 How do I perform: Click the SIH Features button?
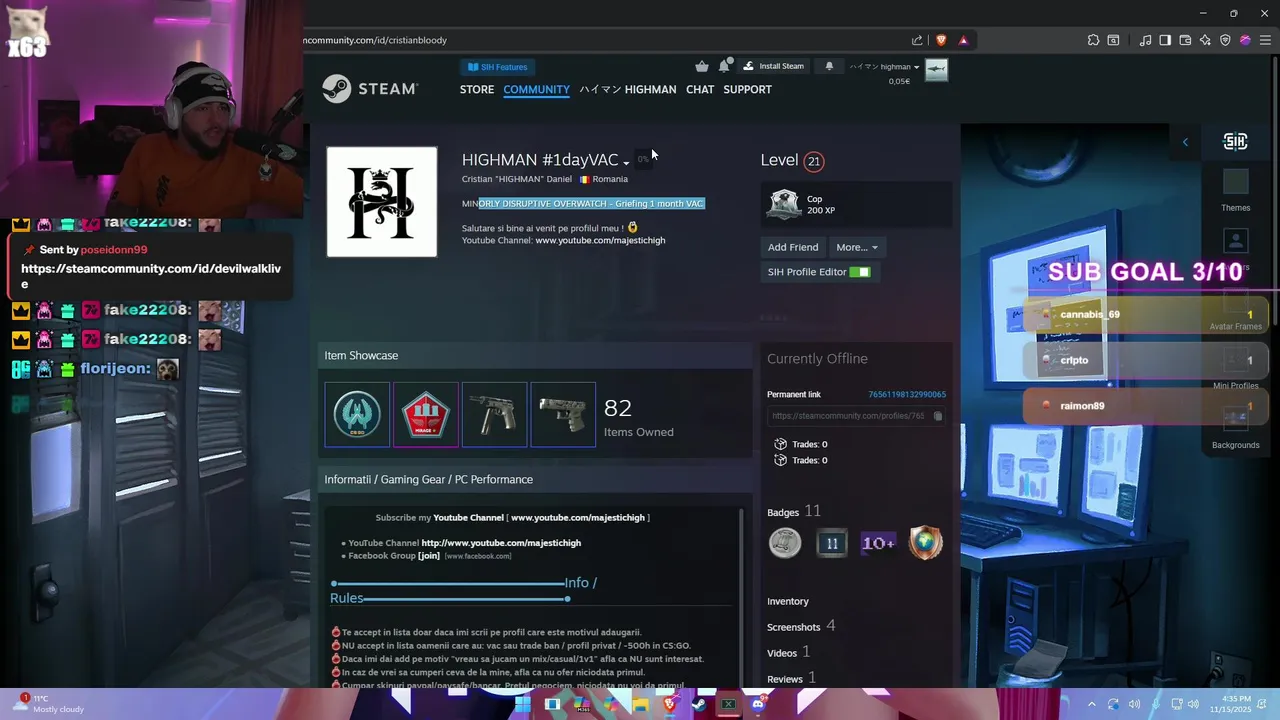pos(497,67)
